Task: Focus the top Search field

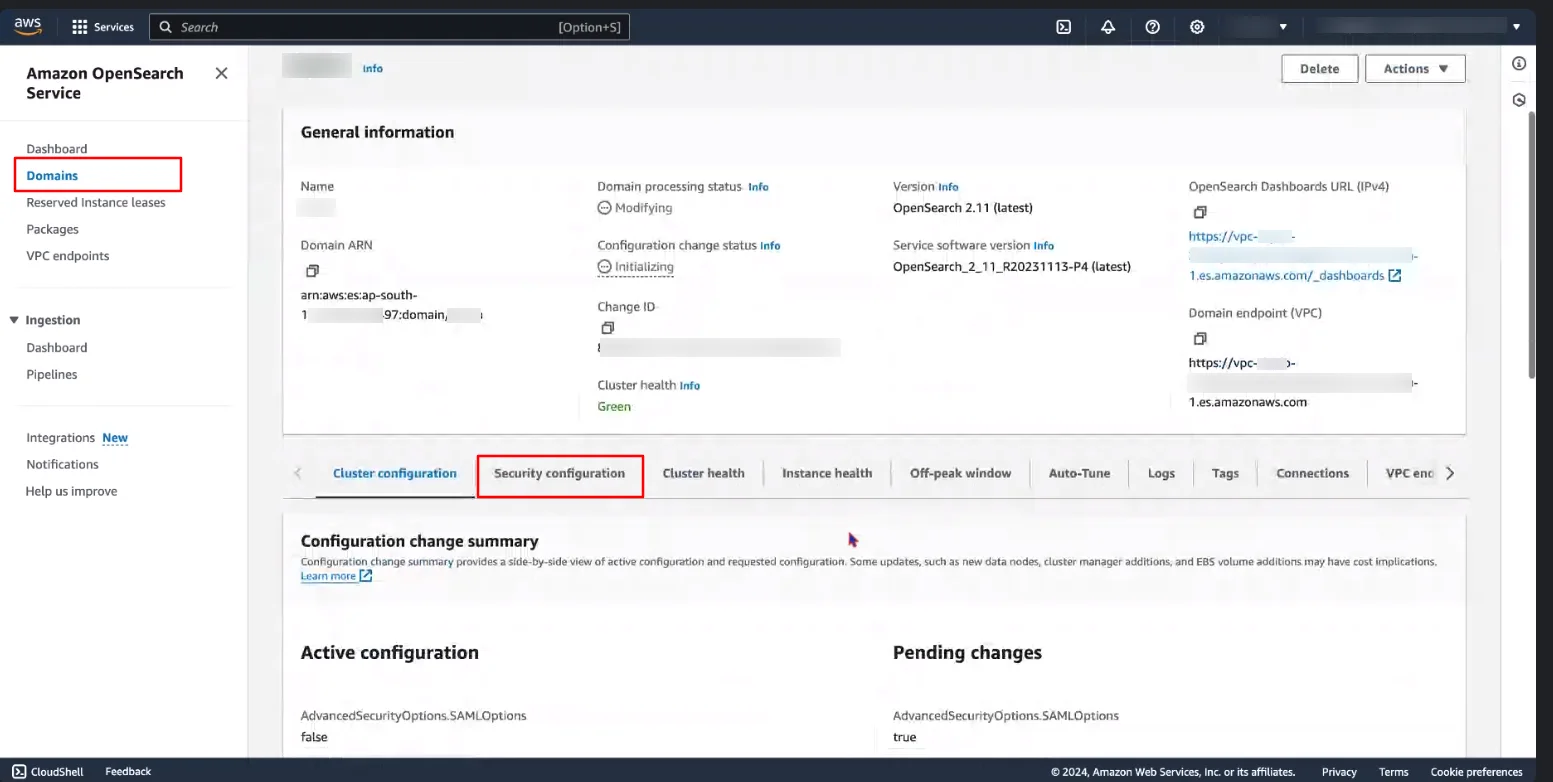Action: pyautogui.click(x=389, y=27)
